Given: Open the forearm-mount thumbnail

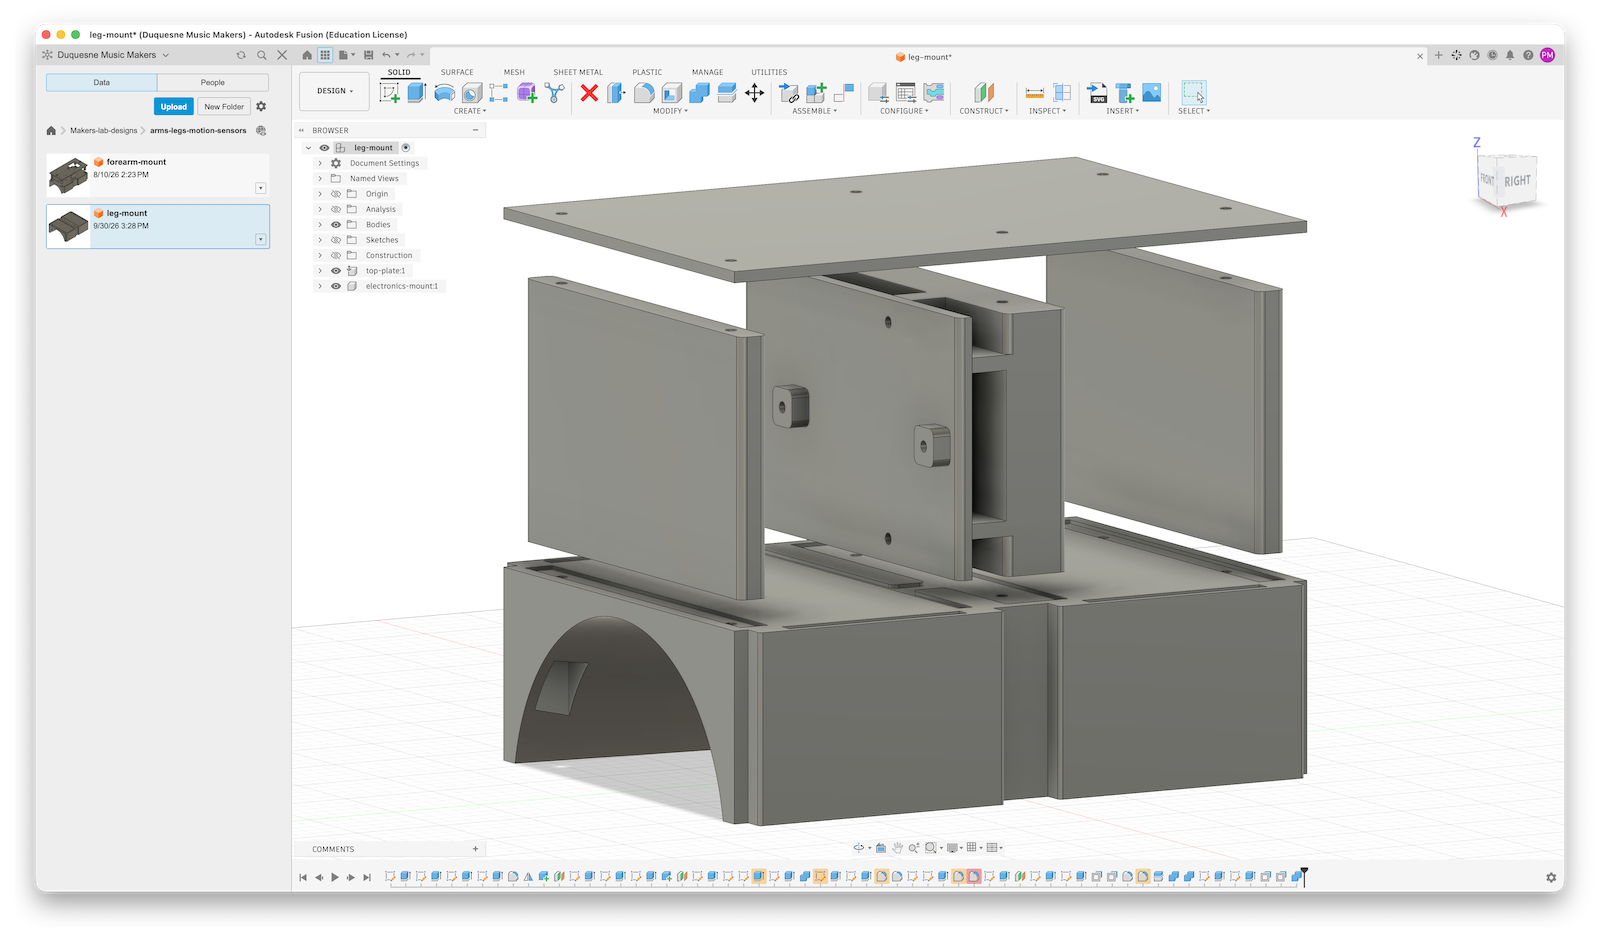Looking at the screenshot, I should pos(69,175).
